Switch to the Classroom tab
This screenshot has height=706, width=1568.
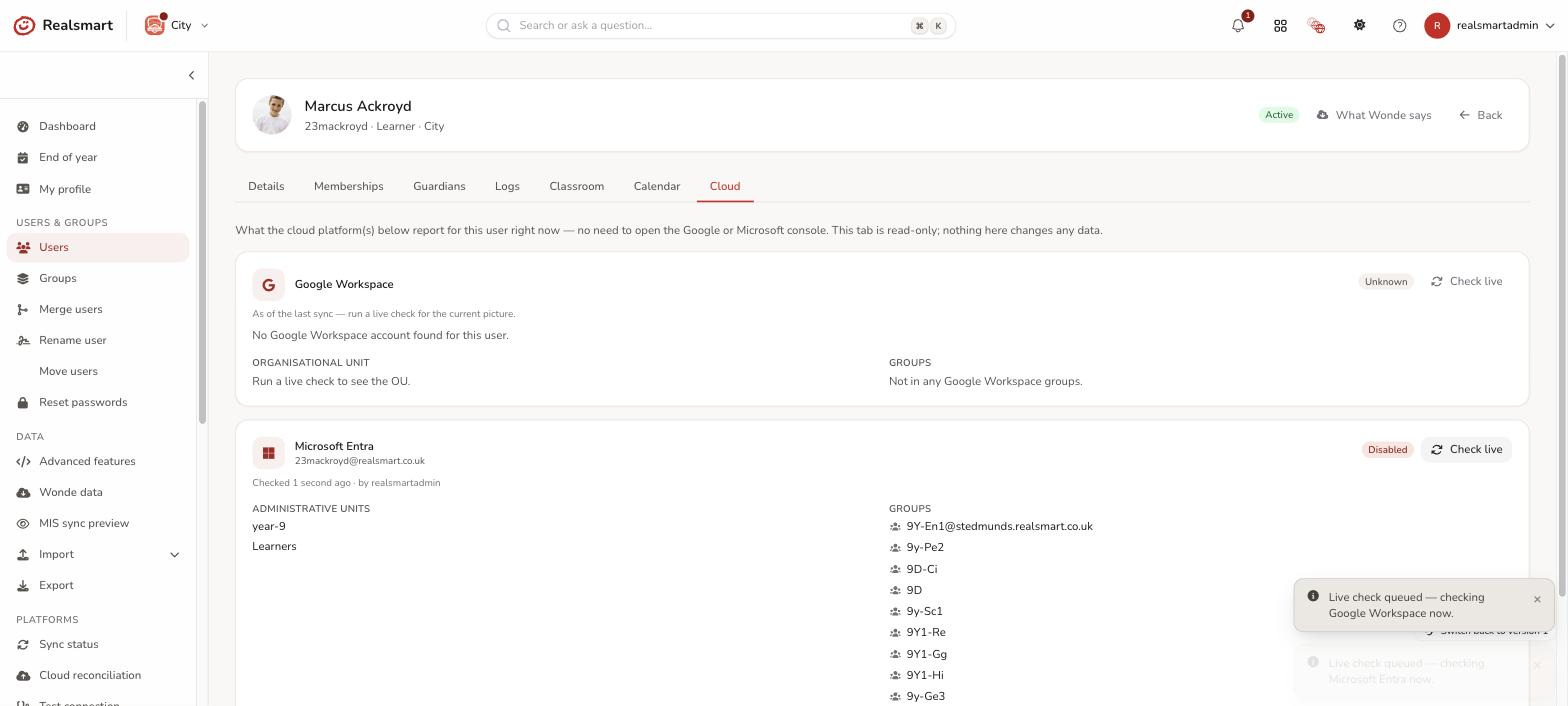click(576, 186)
